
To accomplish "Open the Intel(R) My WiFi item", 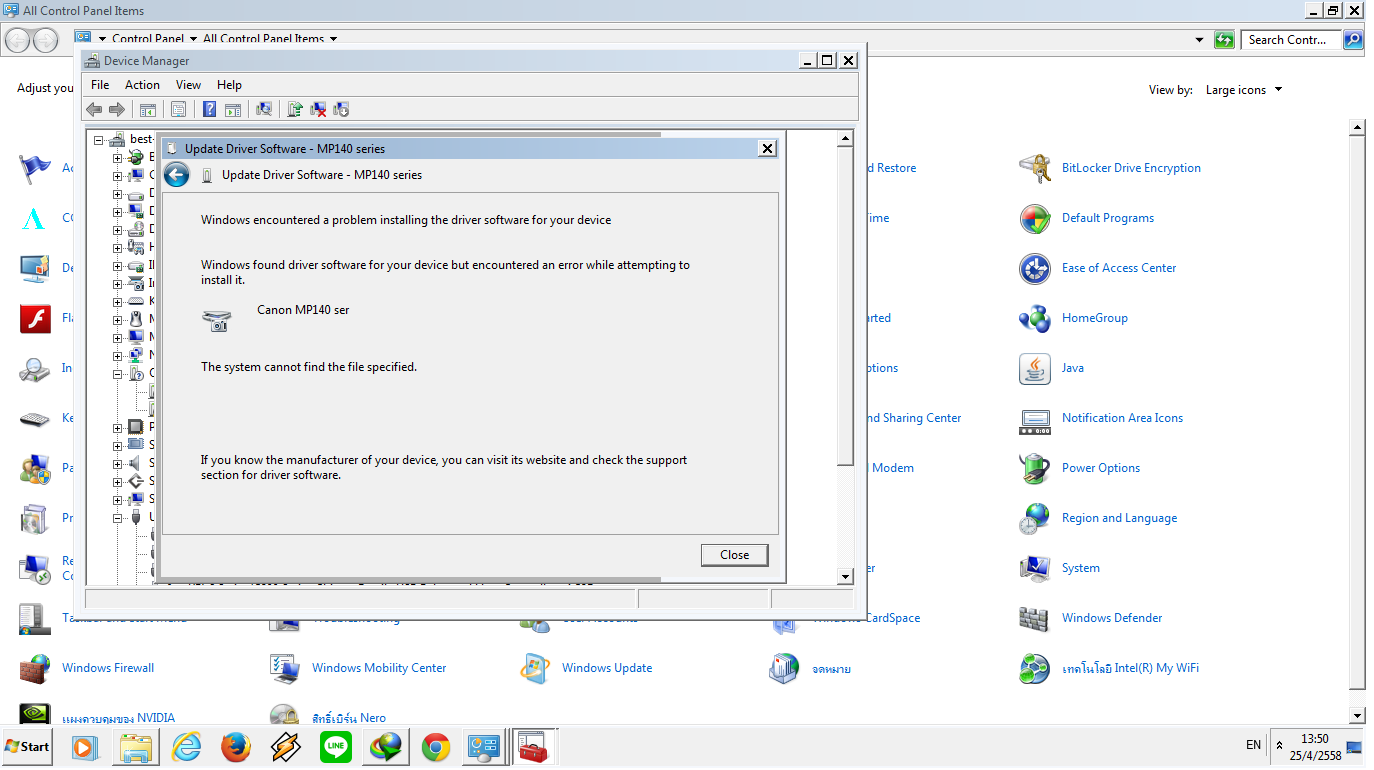I will [1130, 668].
